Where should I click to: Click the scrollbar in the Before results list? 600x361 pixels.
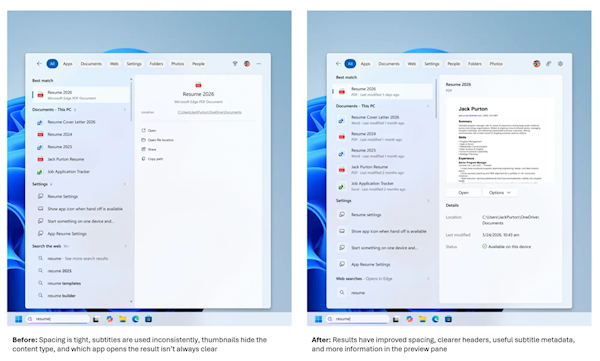[x=131, y=101]
